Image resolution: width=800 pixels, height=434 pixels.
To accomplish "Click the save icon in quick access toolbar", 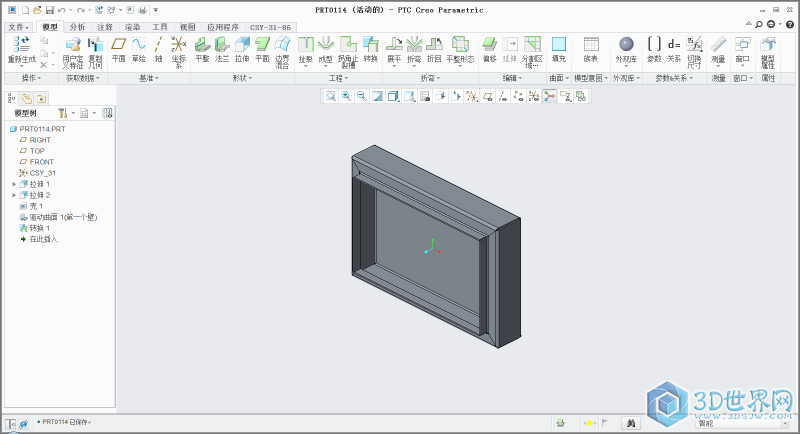I will click(x=49, y=10).
